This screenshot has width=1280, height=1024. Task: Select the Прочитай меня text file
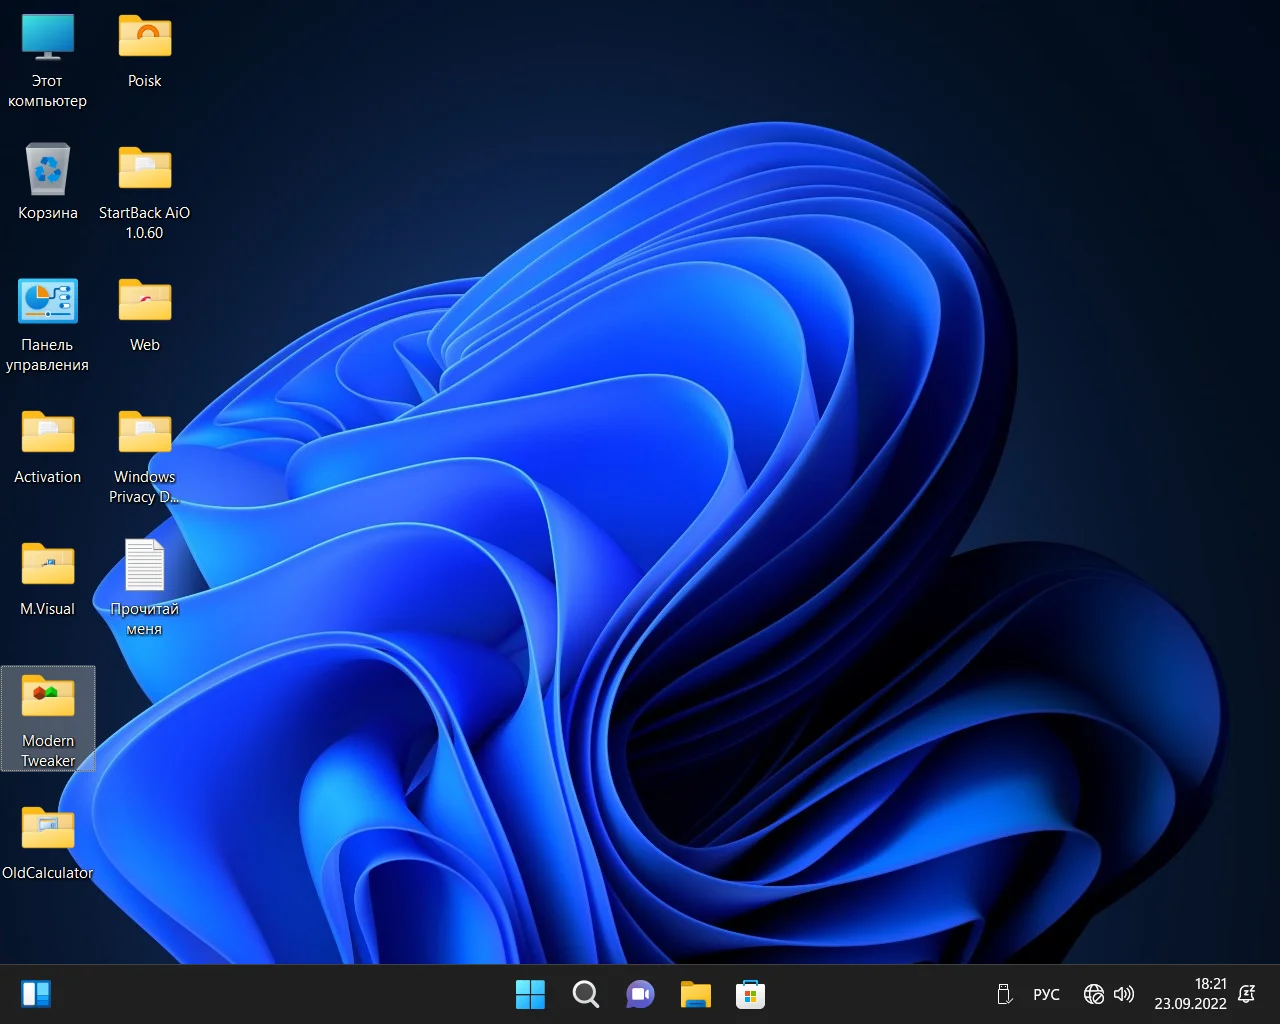coord(144,566)
